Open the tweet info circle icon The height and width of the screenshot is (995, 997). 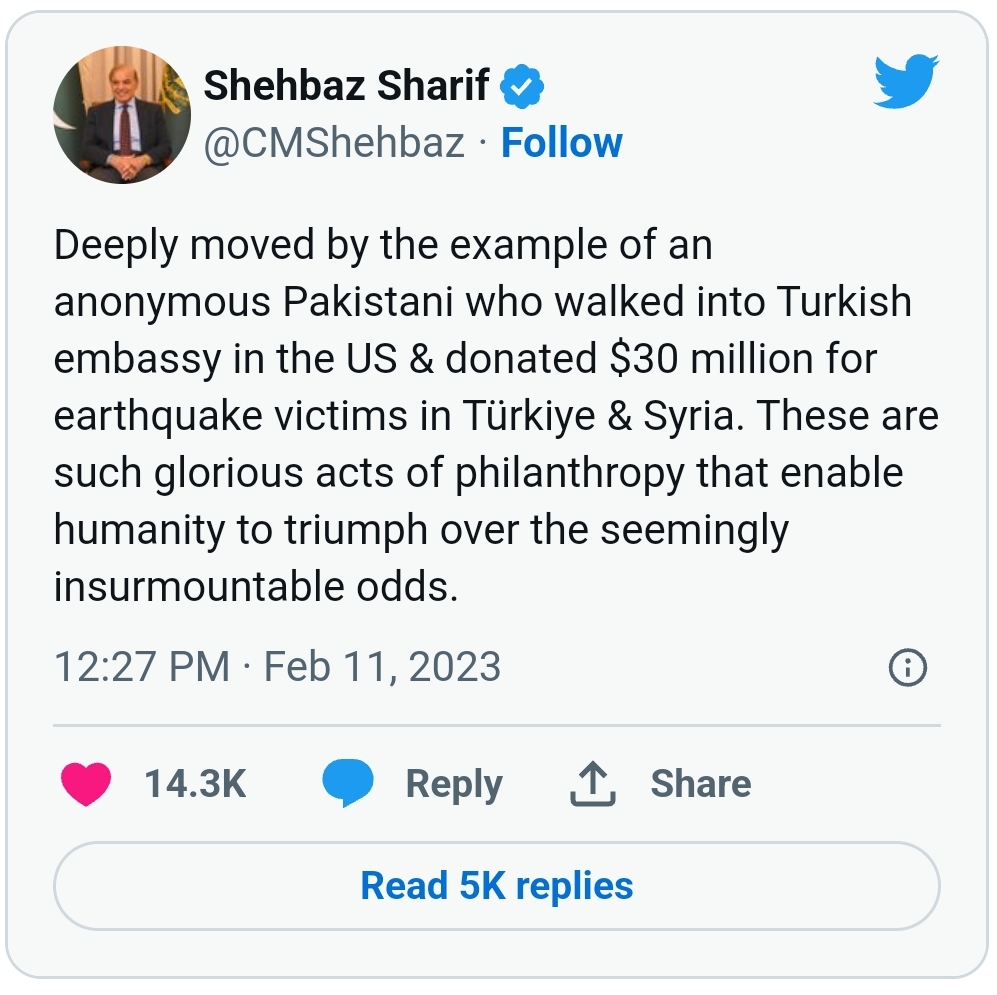pyautogui.click(x=907, y=667)
